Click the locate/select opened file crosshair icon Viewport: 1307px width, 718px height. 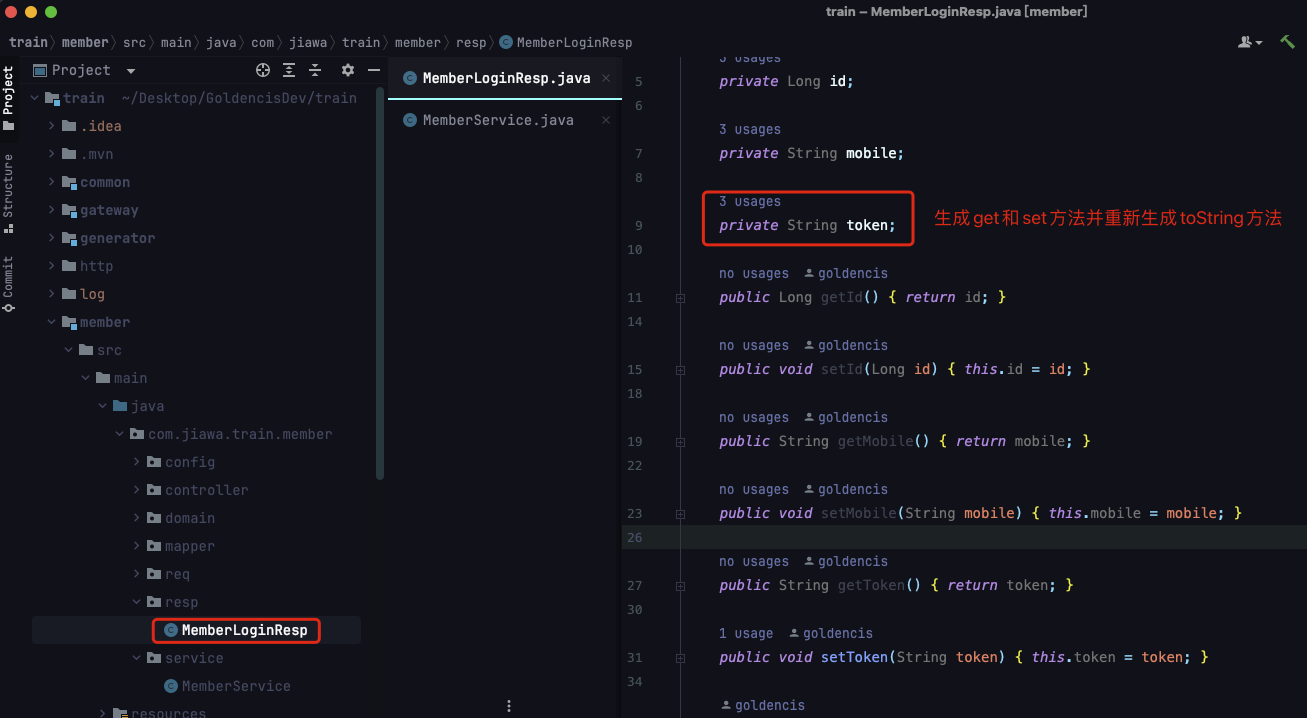point(263,70)
